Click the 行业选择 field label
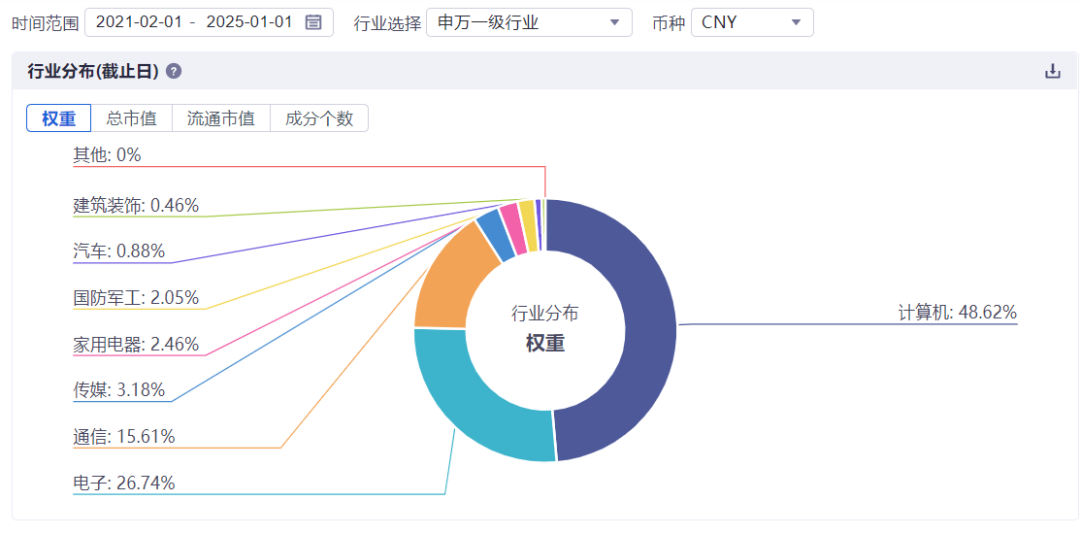1080x534 pixels. [x=387, y=23]
